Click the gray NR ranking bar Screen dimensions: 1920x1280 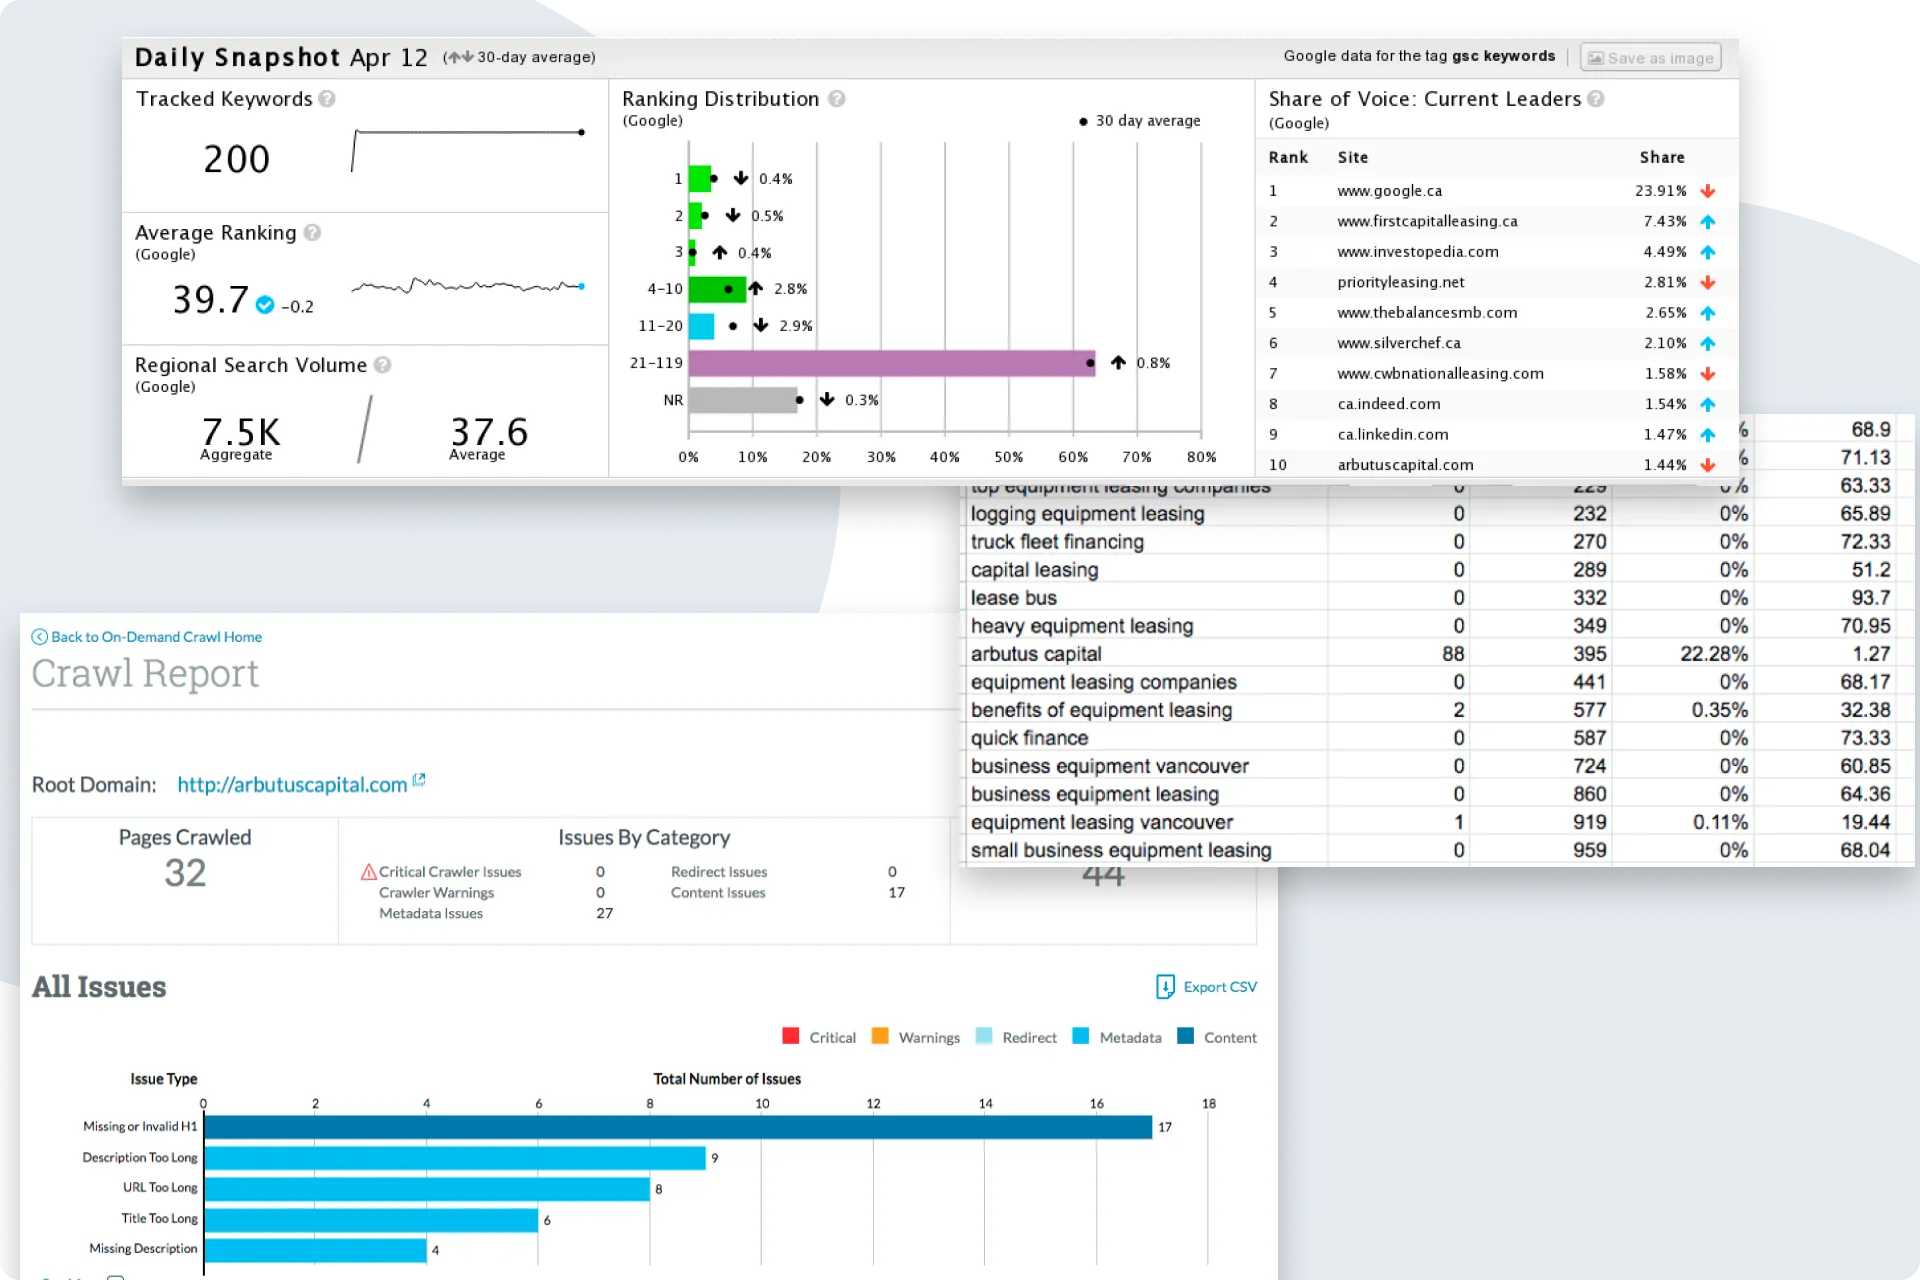point(743,400)
